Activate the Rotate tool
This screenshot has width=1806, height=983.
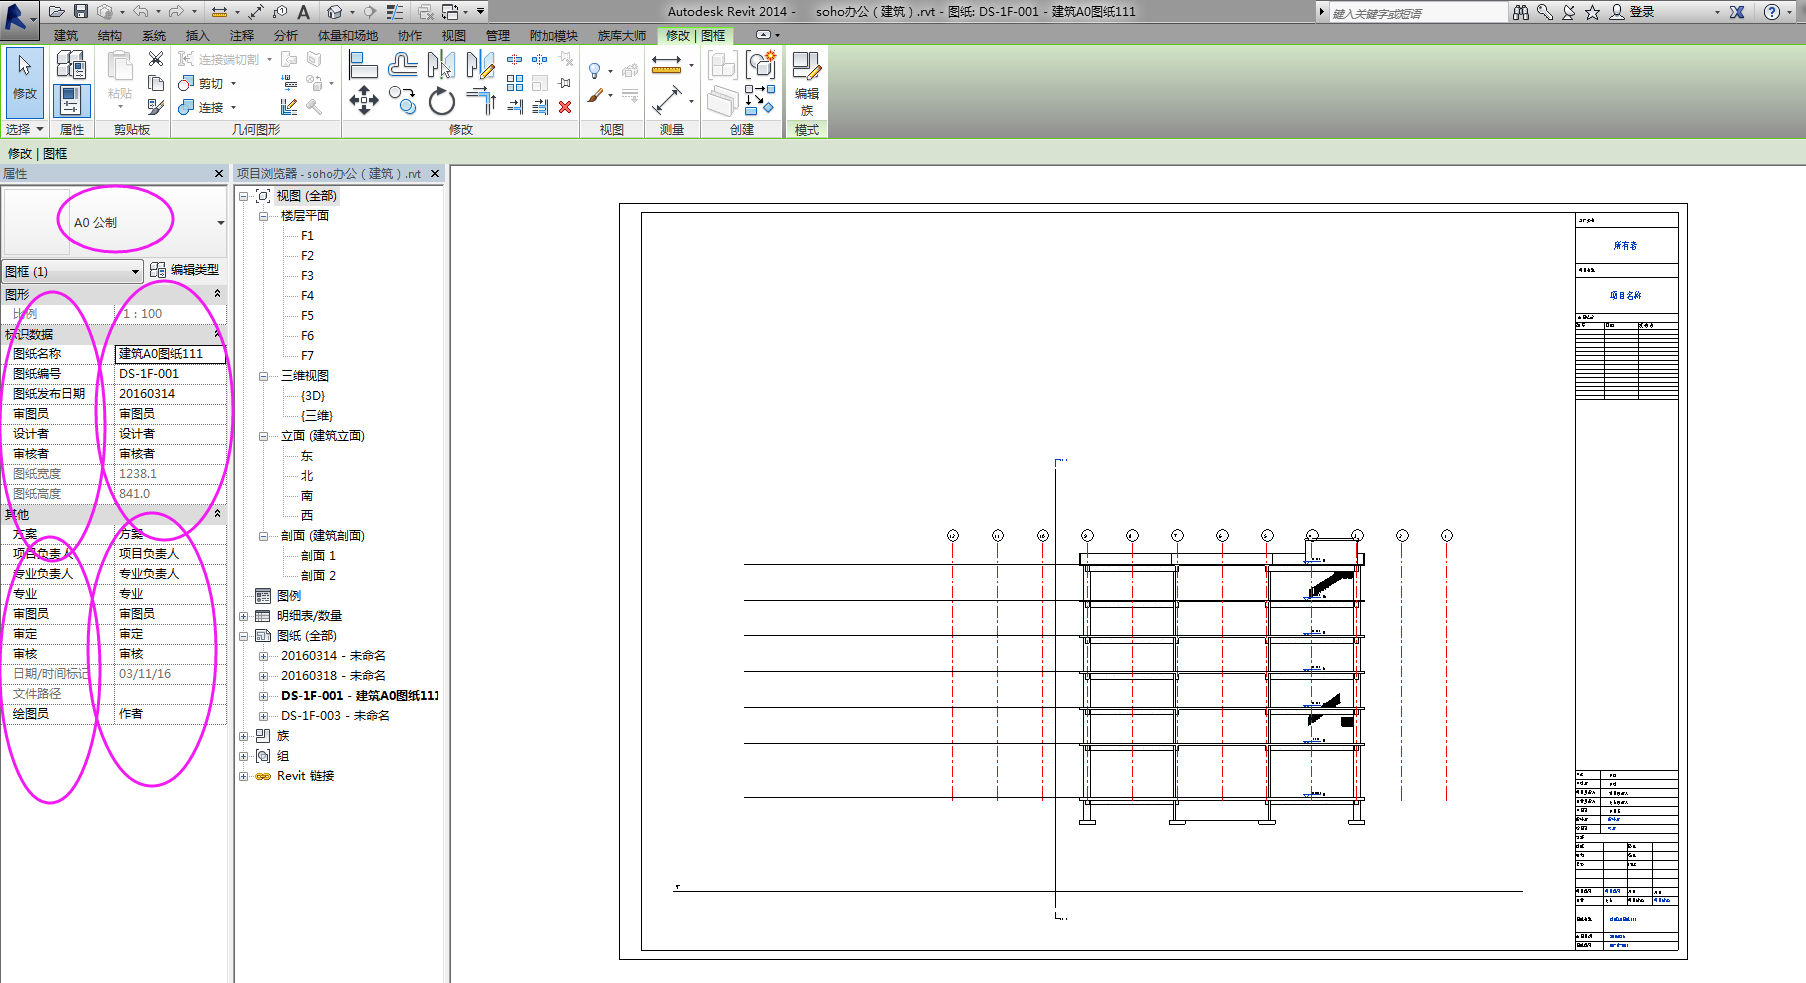pos(441,101)
